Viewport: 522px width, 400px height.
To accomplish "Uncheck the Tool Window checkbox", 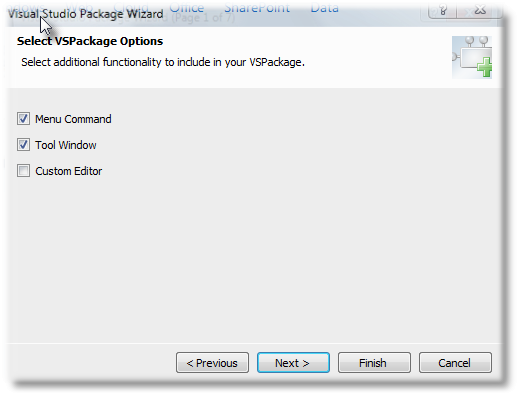I will [23, 145].
